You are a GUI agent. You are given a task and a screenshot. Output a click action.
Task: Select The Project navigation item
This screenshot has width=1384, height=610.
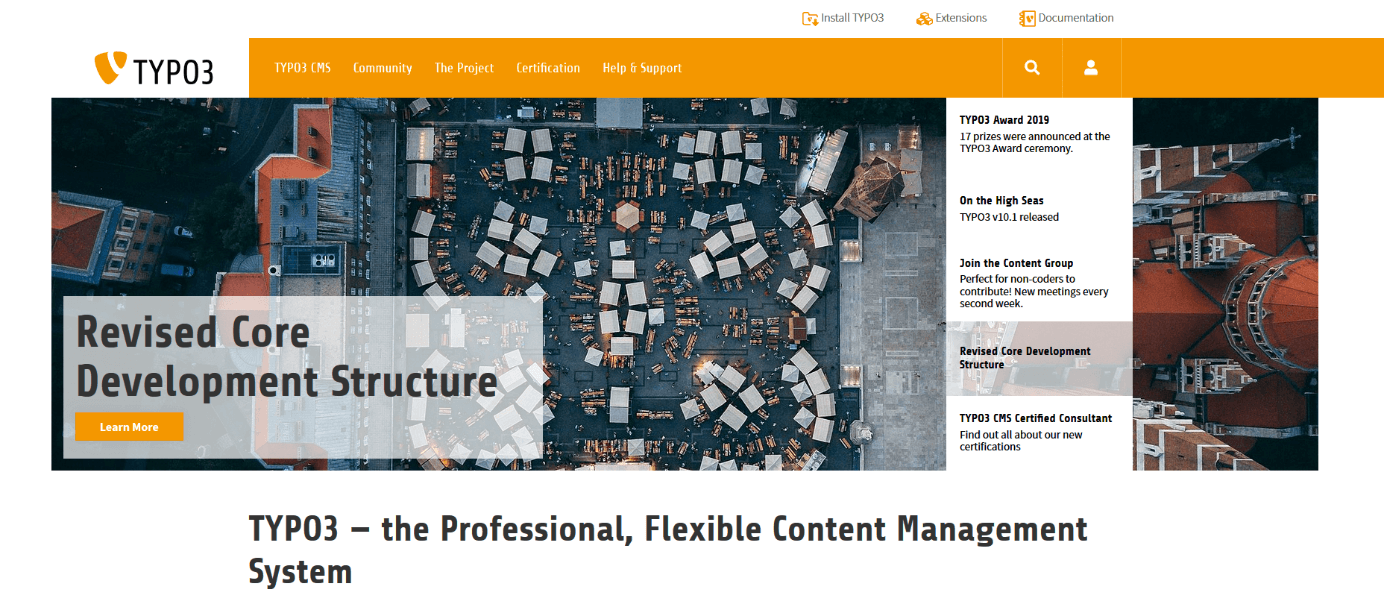pos(464,67)
